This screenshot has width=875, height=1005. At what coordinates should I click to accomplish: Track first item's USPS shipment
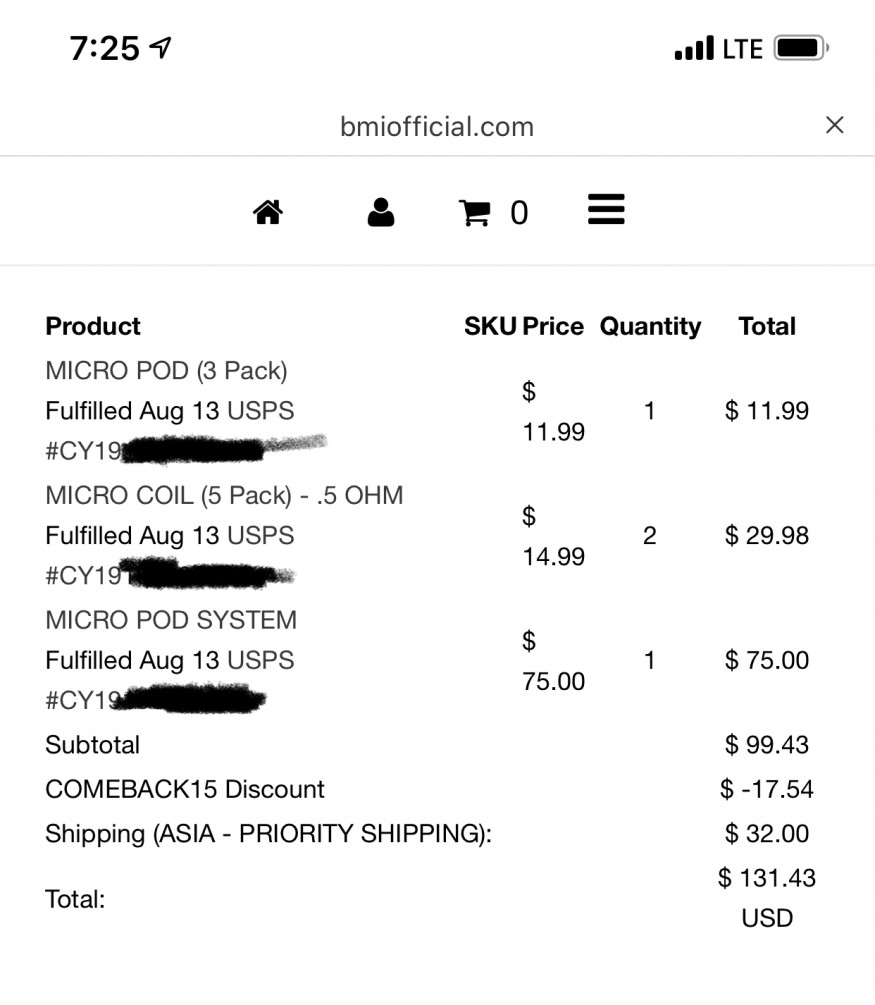261,411
